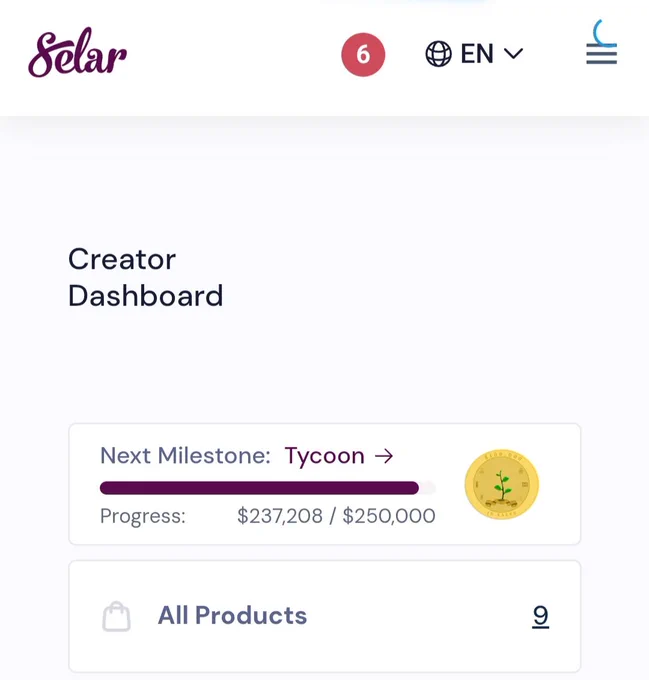Screen dimensions: 649x680
Task: Expand the EN language chevron
Action: coord(514,54)
